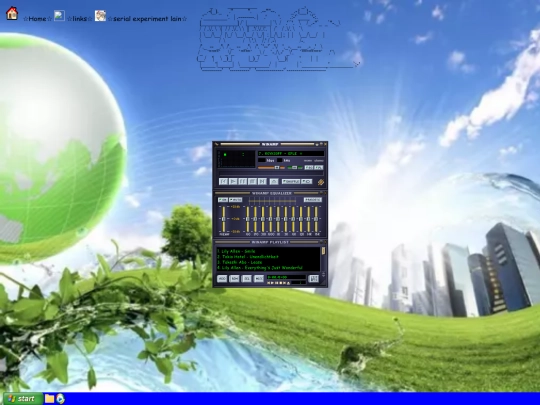The width and height of the screenshot is (540, 405).
Task: Click the Winamp Stop button
Action: (x=252, y=181)
